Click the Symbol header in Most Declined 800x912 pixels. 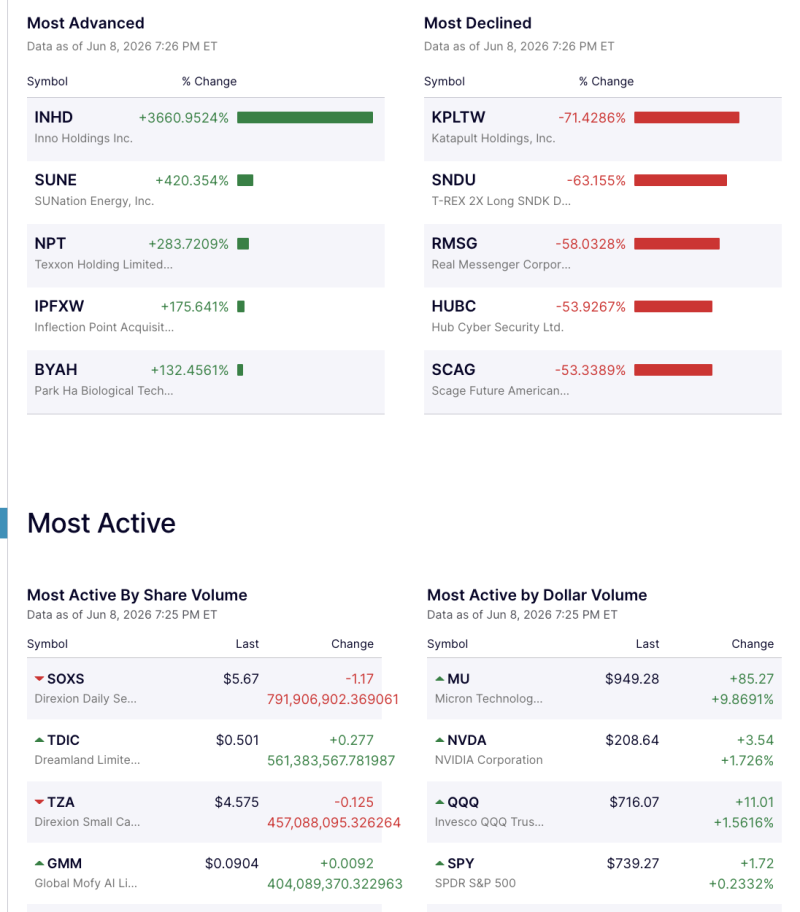pos(444,81)
